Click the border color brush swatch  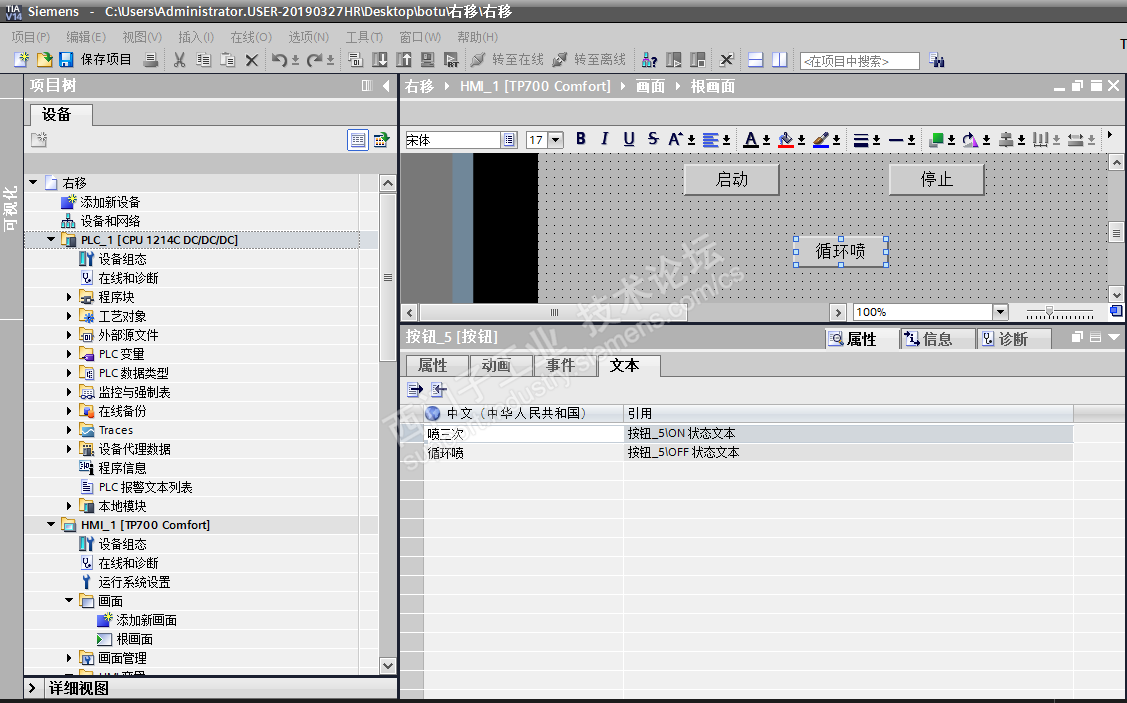click(x=821, y=139)
